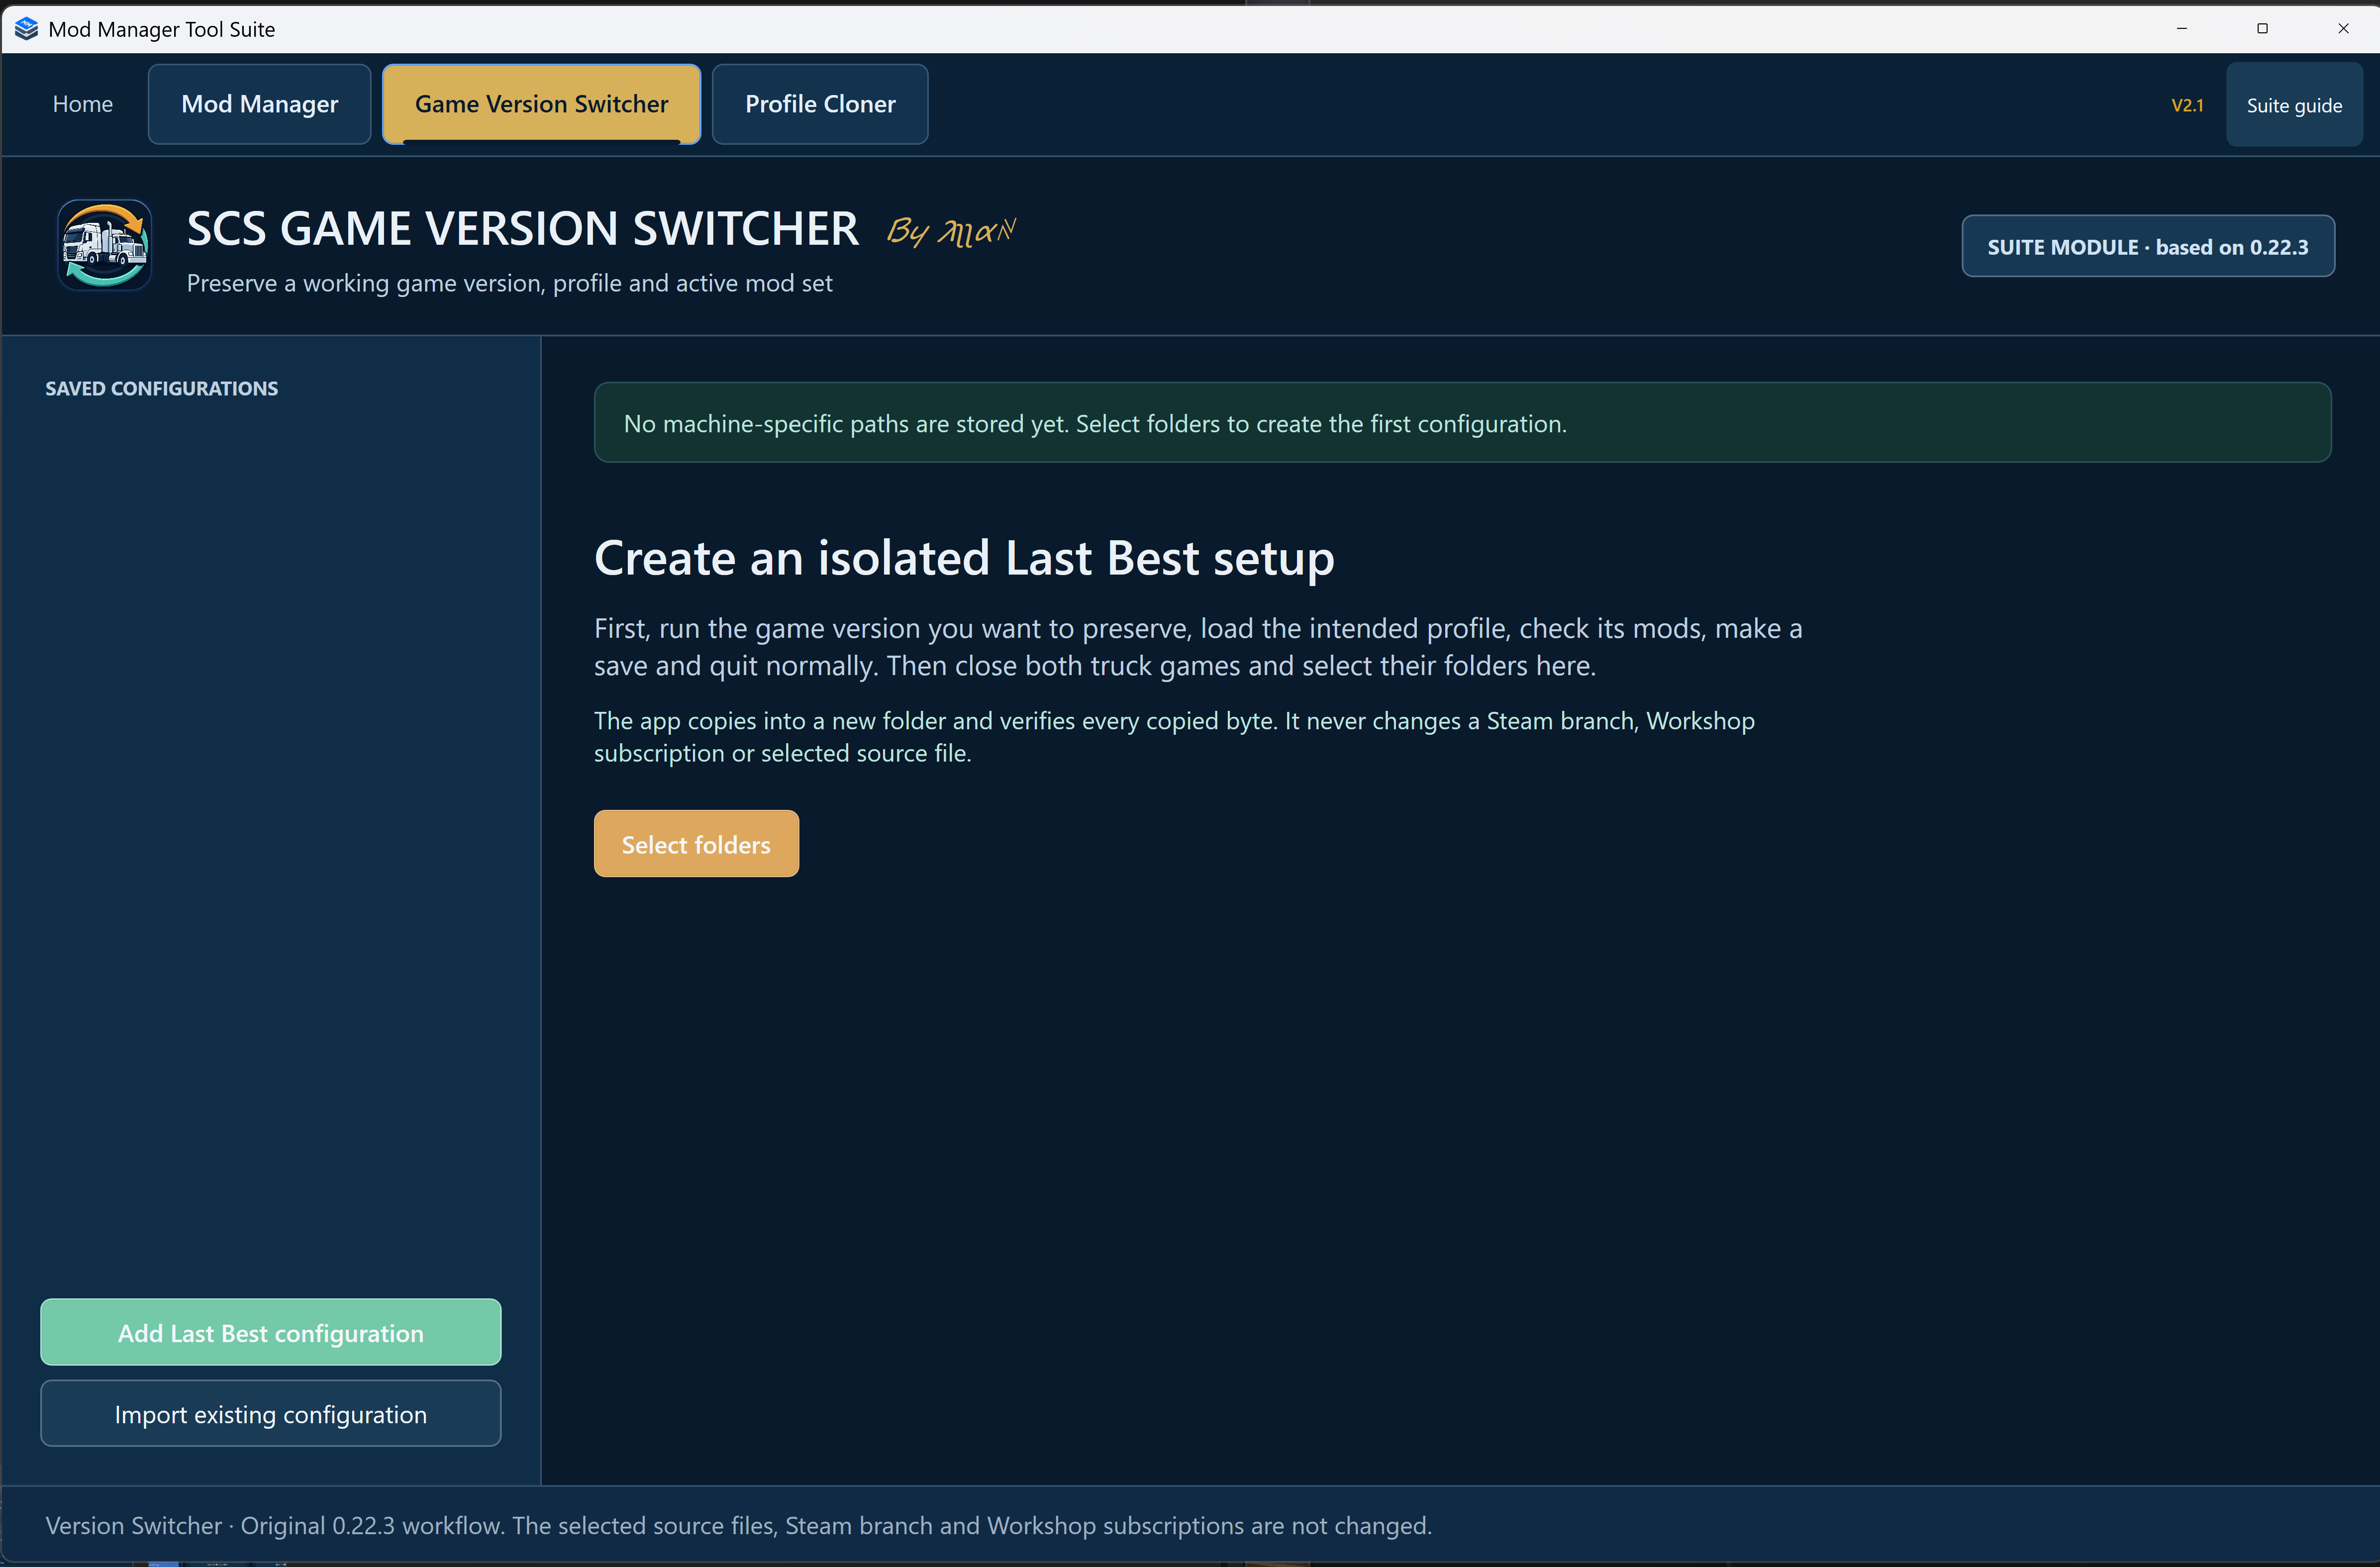This screenshot has height=1567, width=2380.
Task: Click the V2.1 version label
Action: pos(2187,105)
